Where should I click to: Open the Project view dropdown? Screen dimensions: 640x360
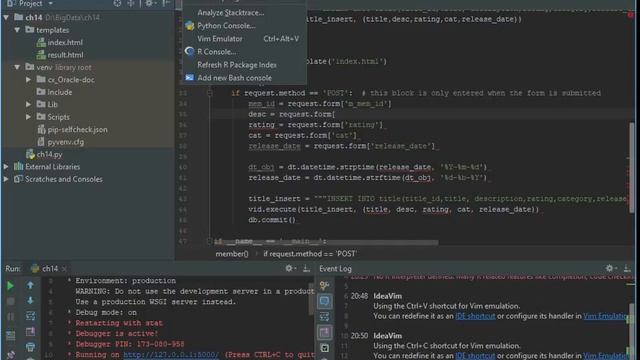tap(51, 3)
